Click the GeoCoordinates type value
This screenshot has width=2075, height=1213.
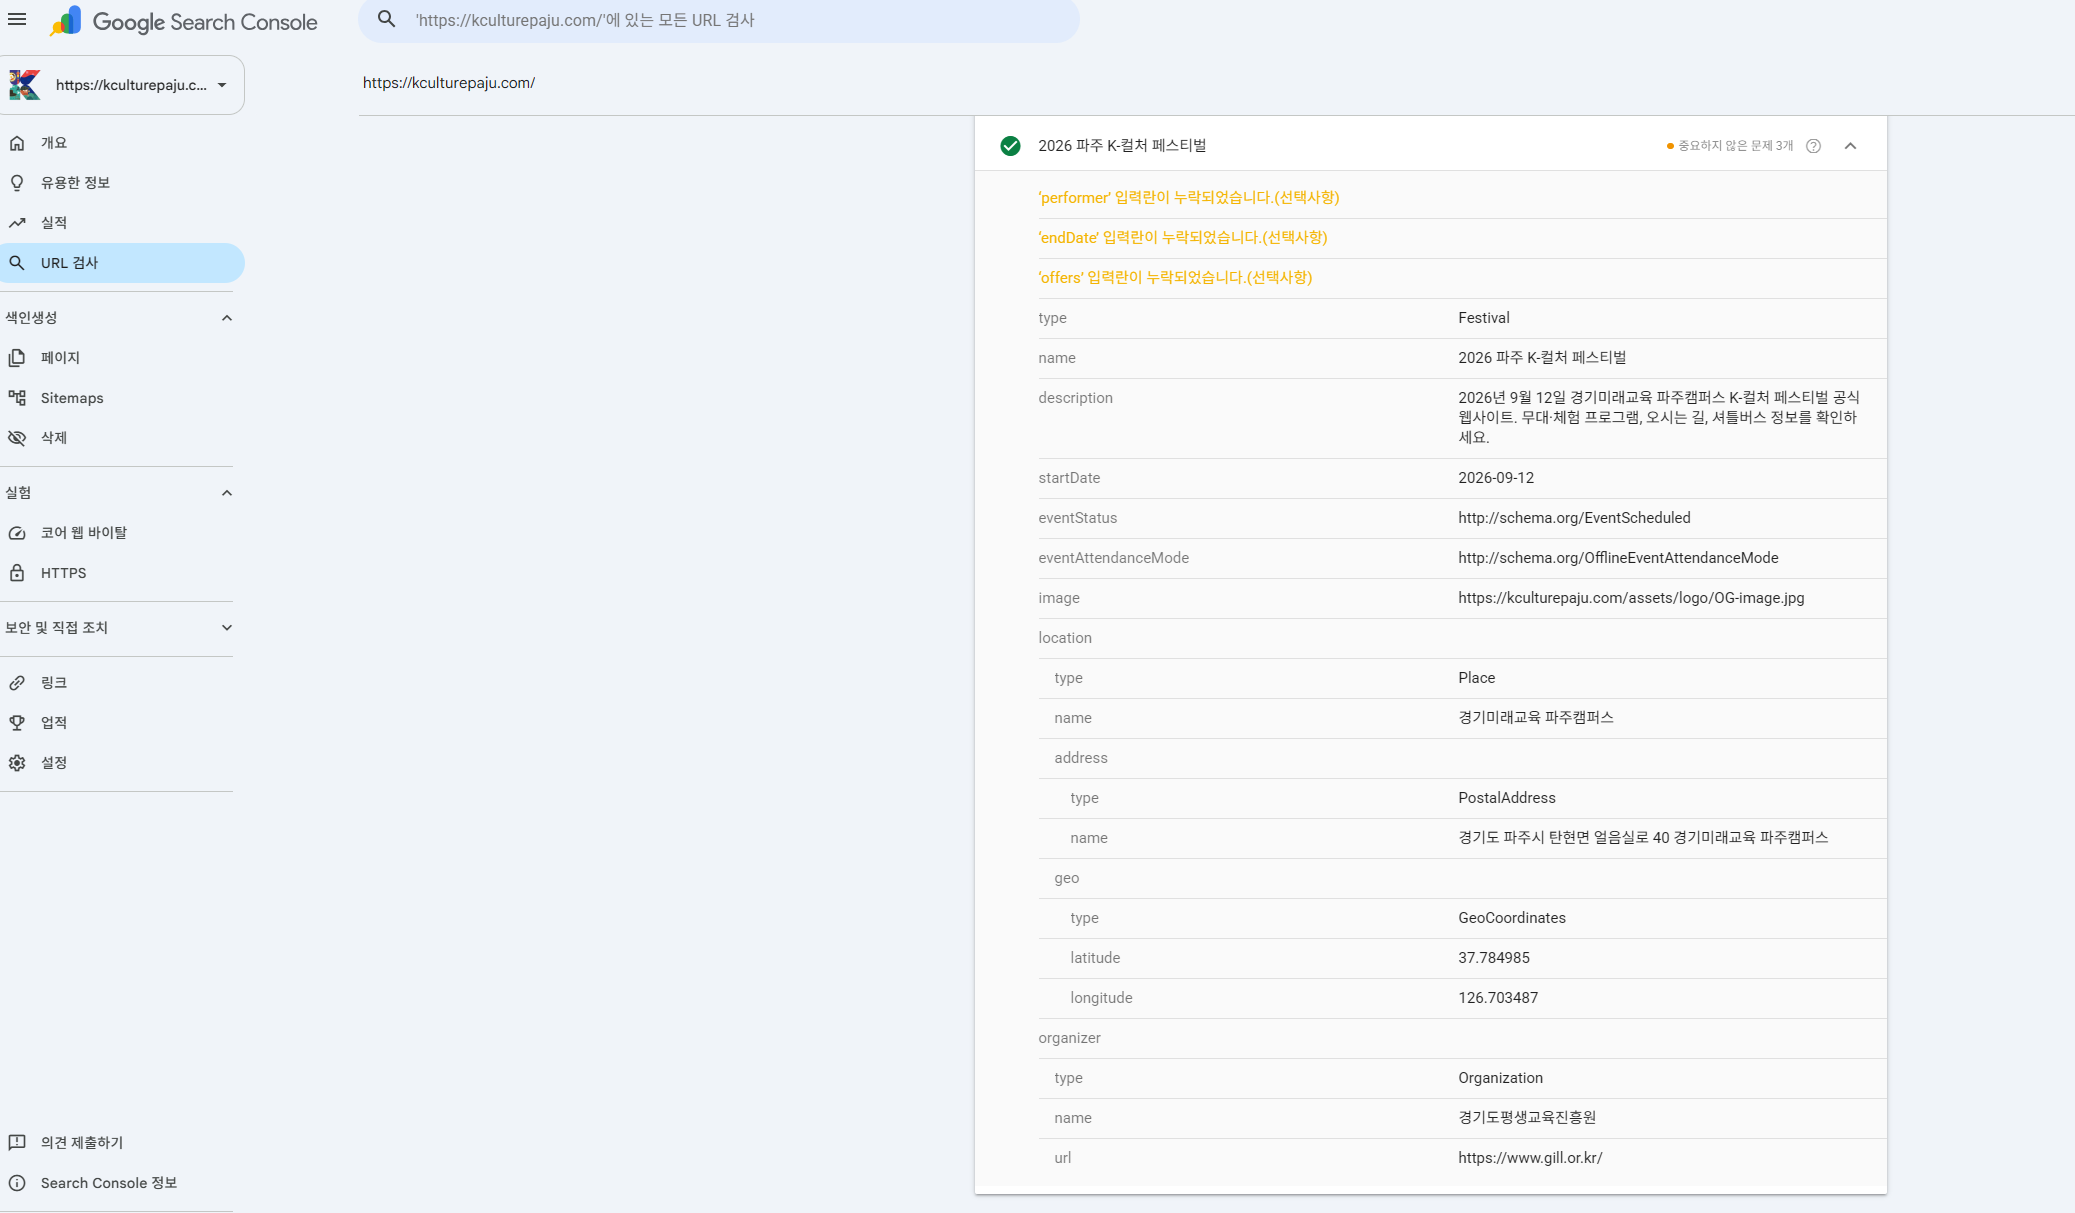pos(1511,918)
